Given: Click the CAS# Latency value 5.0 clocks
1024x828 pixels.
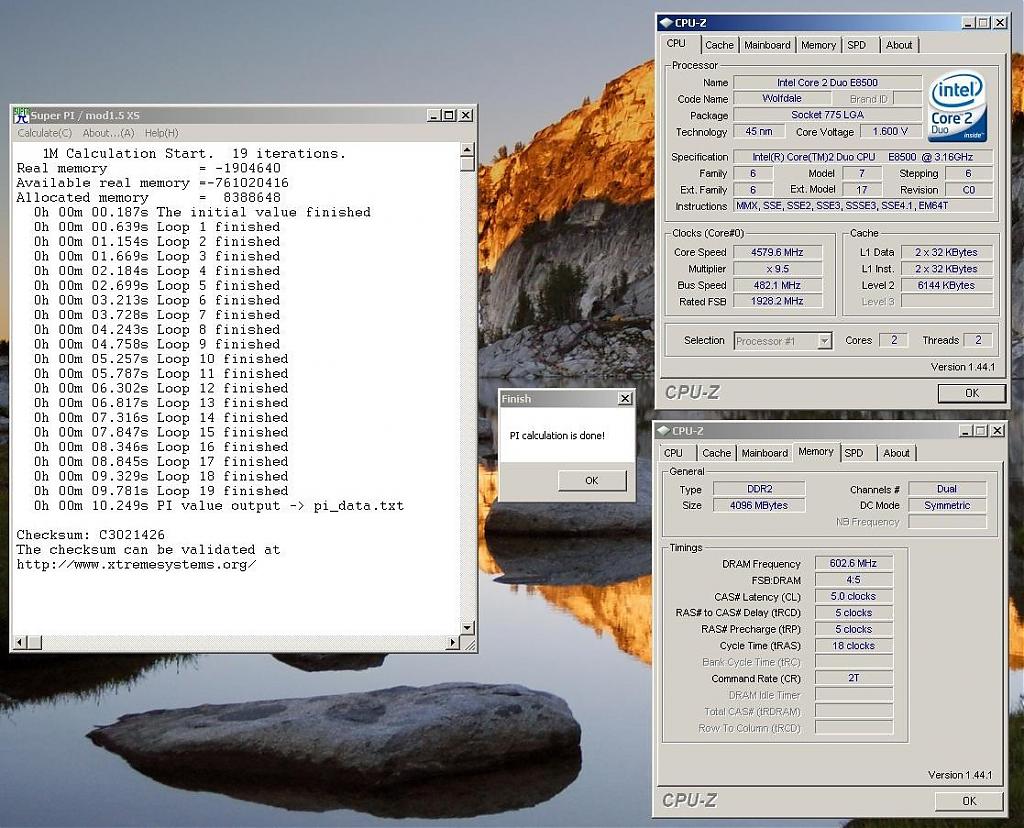Looking at the screenshot, I should 854,596.
